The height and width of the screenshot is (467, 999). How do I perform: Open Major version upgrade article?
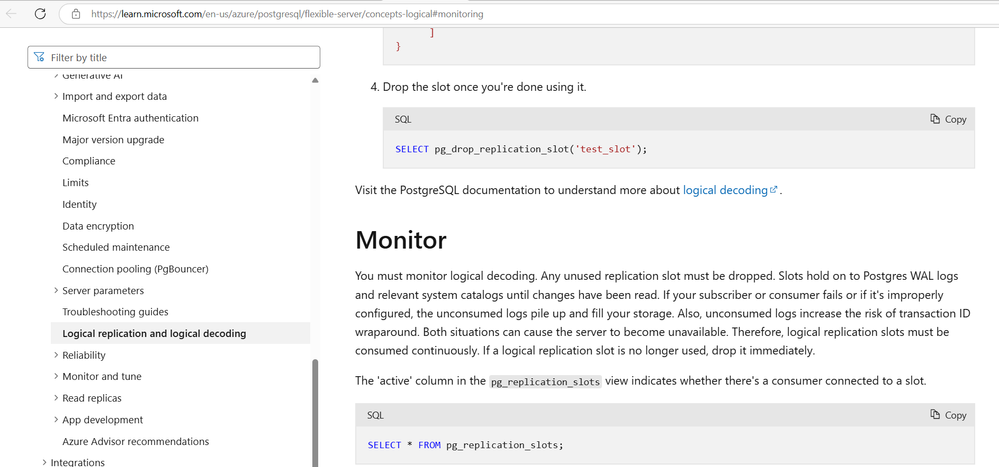(113, 140)
